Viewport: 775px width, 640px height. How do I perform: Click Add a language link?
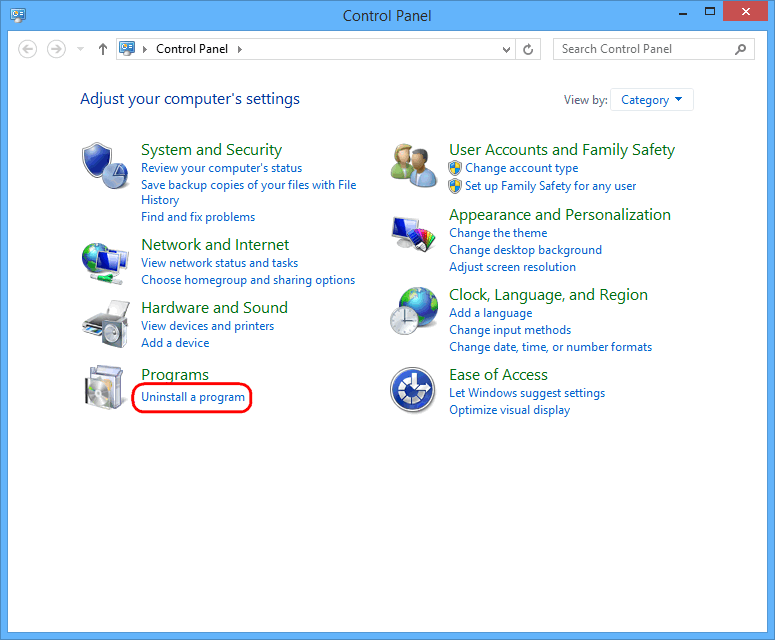point(491,313)
